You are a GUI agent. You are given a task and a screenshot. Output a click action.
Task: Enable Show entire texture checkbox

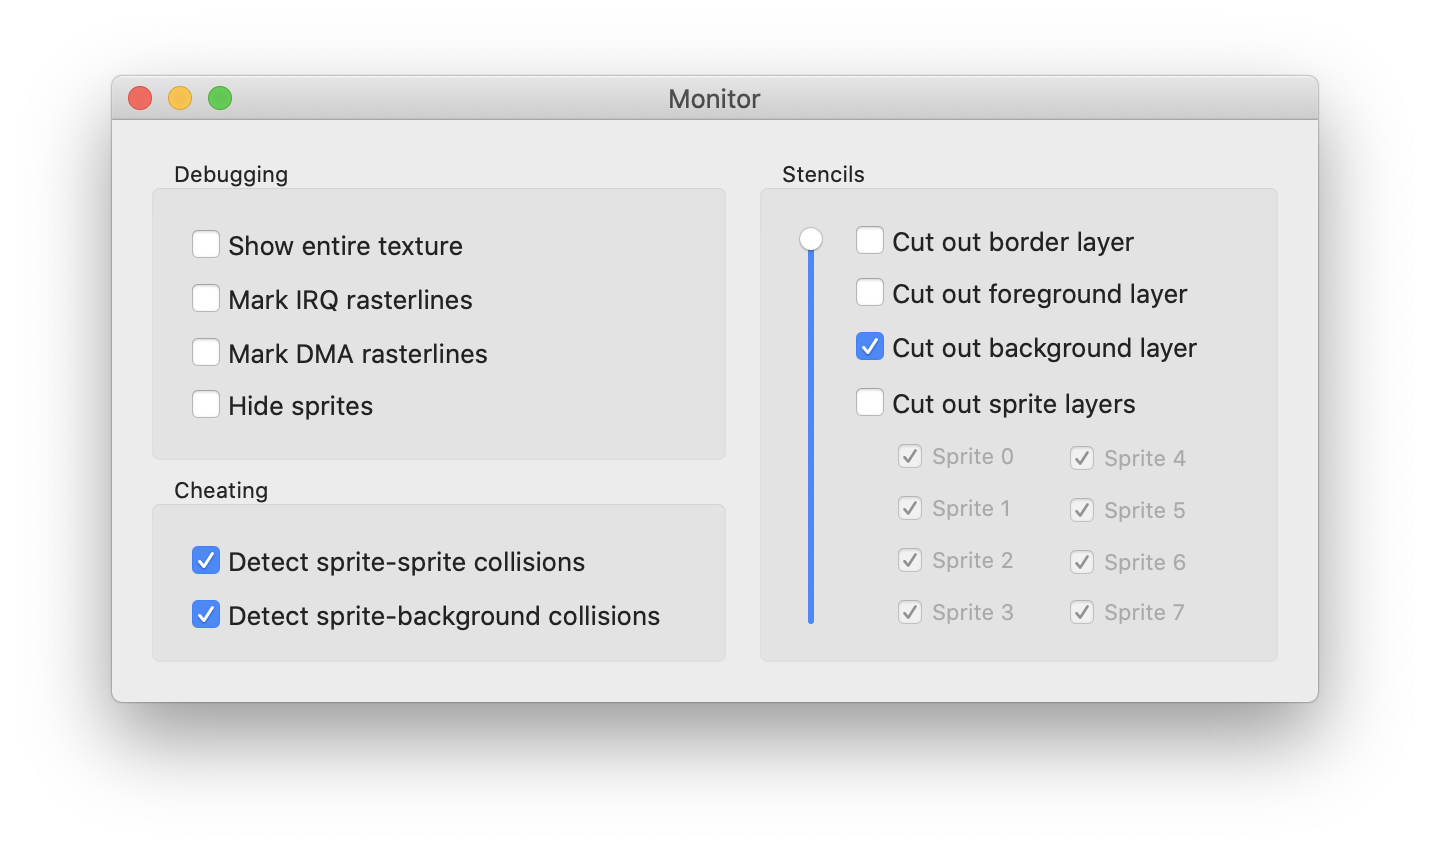coord(206,244)
